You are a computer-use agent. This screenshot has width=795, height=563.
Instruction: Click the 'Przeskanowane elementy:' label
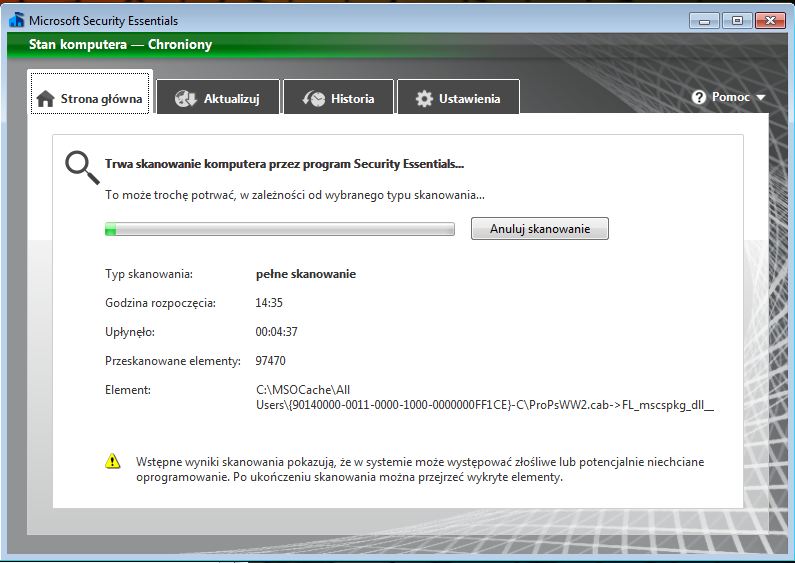pos(173,361)
